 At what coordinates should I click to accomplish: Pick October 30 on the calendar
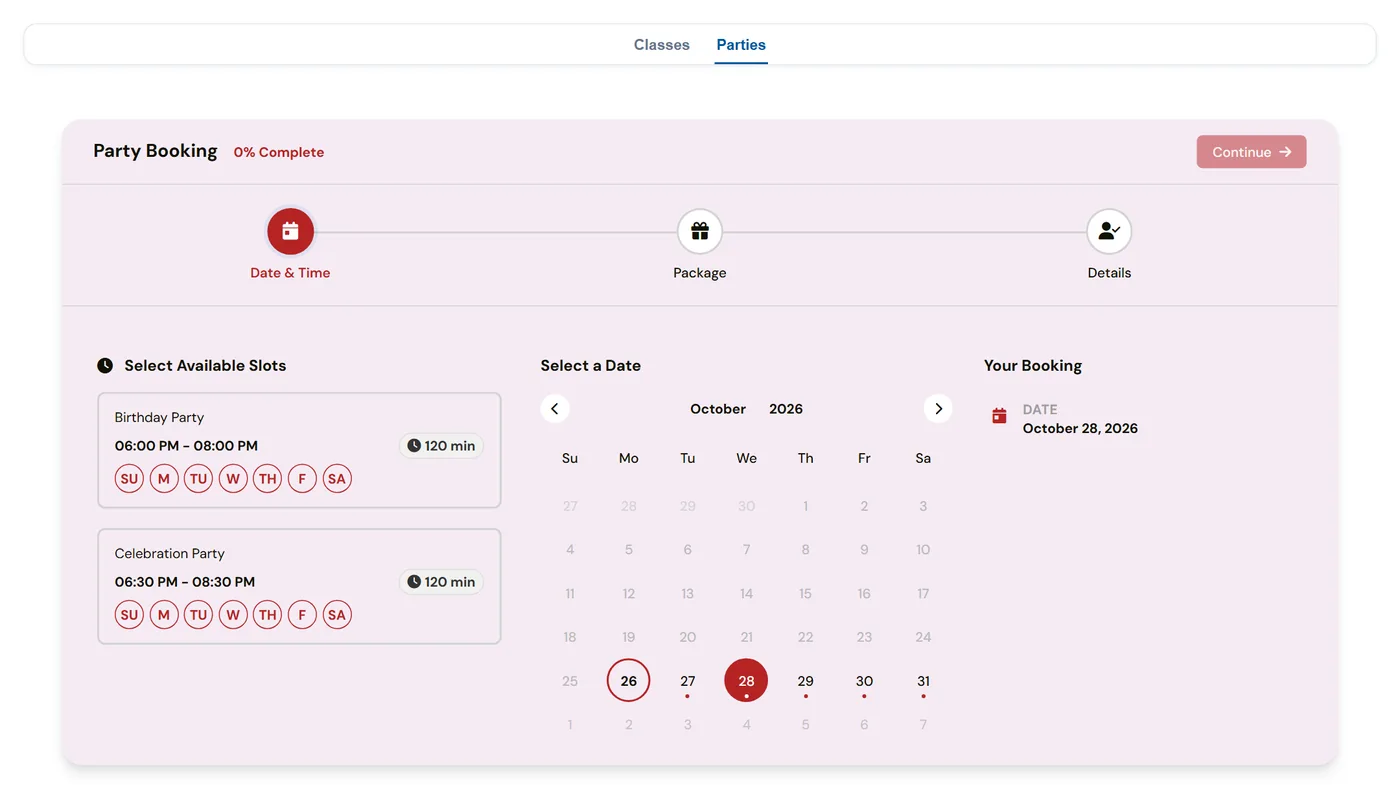pyautogui.click(x=864, y=681)
